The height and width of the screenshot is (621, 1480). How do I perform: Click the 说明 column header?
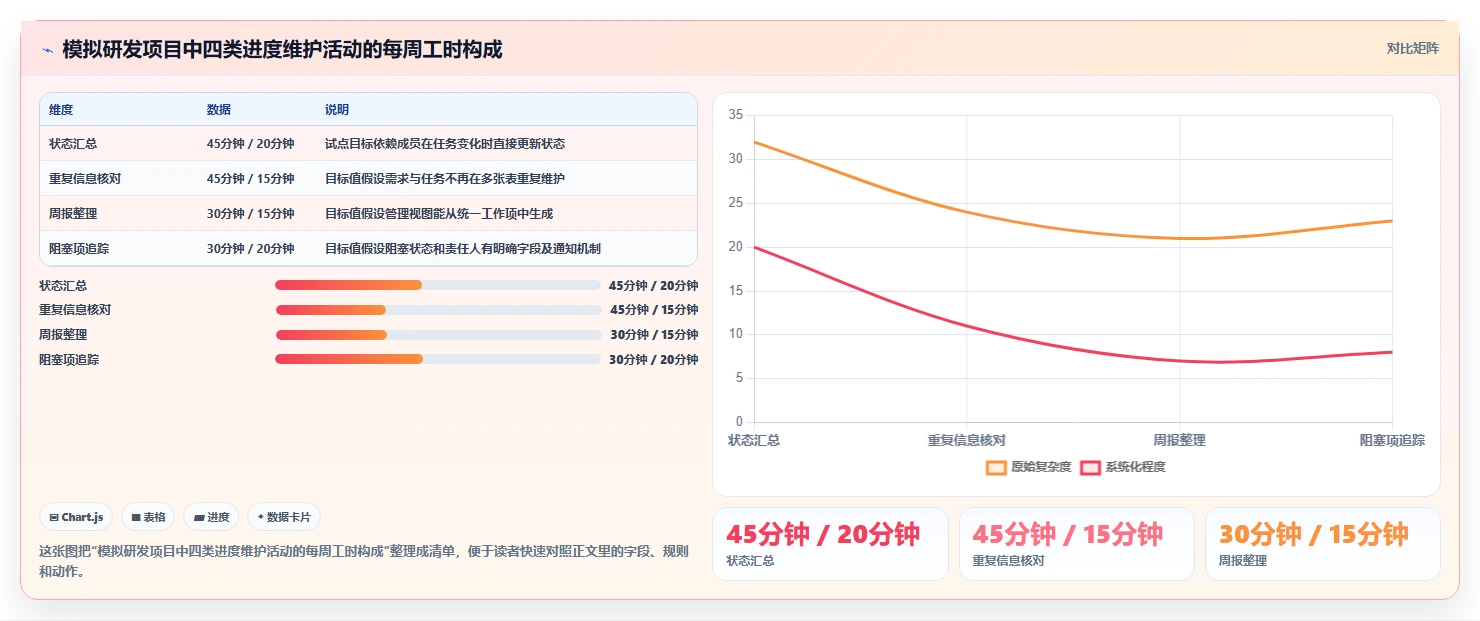337,110
